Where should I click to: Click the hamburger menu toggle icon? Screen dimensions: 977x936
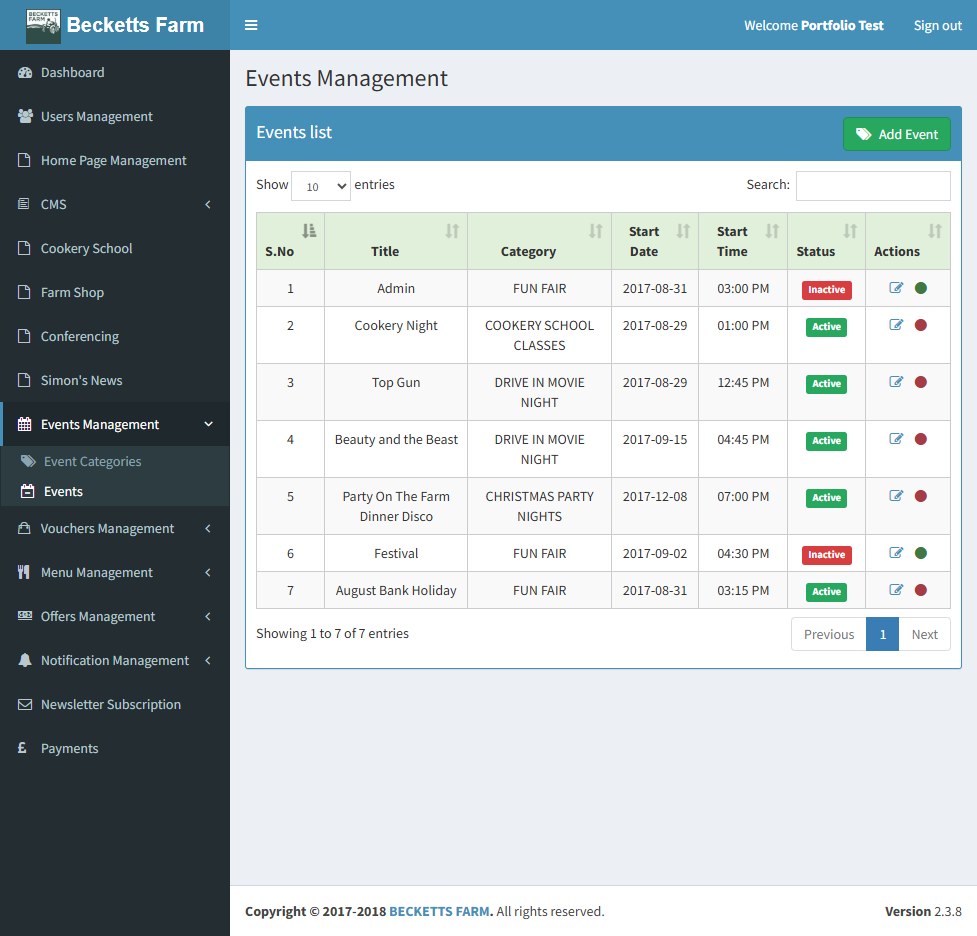251,25
